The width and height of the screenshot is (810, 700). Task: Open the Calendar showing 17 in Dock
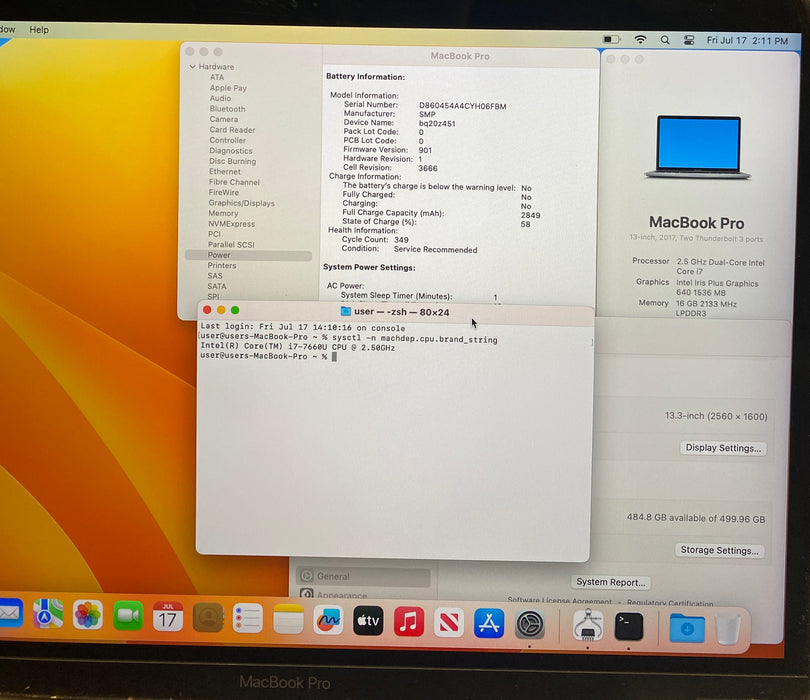168,616
